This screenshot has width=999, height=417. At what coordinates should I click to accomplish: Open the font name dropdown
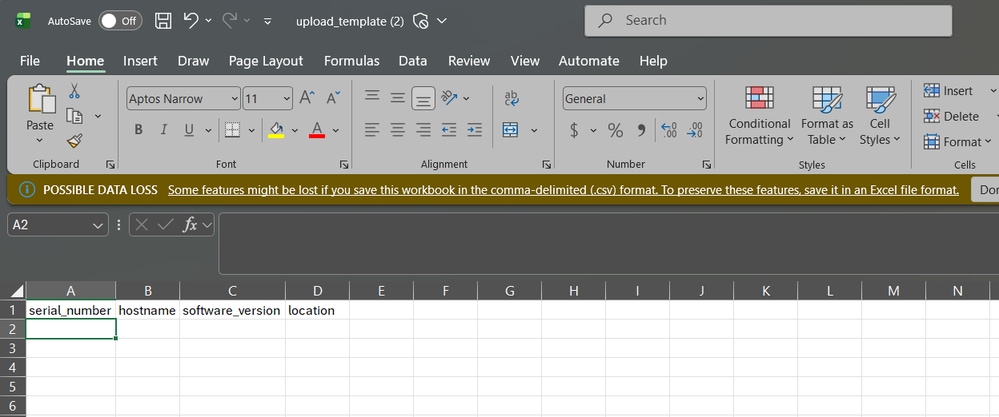tap(234, 99)
